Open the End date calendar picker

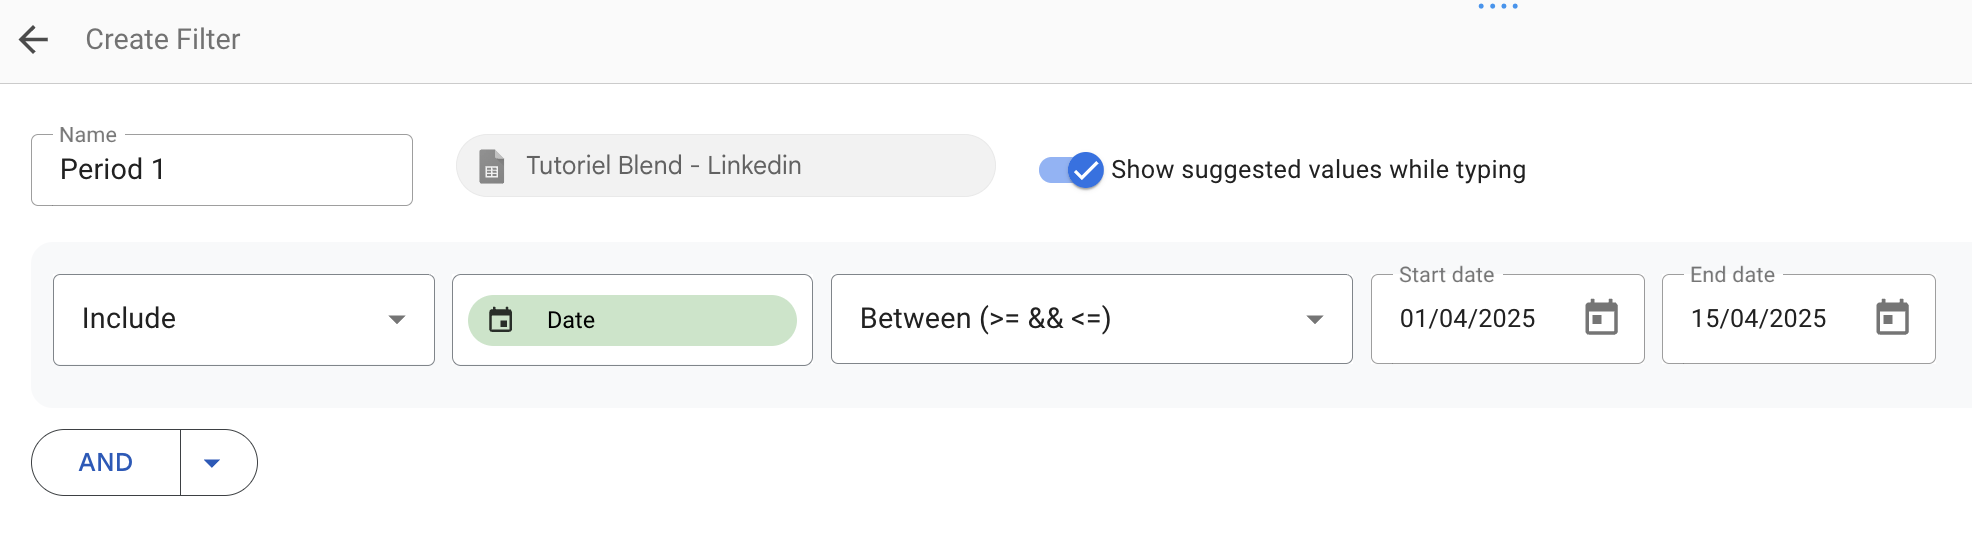click(1892, 318)
